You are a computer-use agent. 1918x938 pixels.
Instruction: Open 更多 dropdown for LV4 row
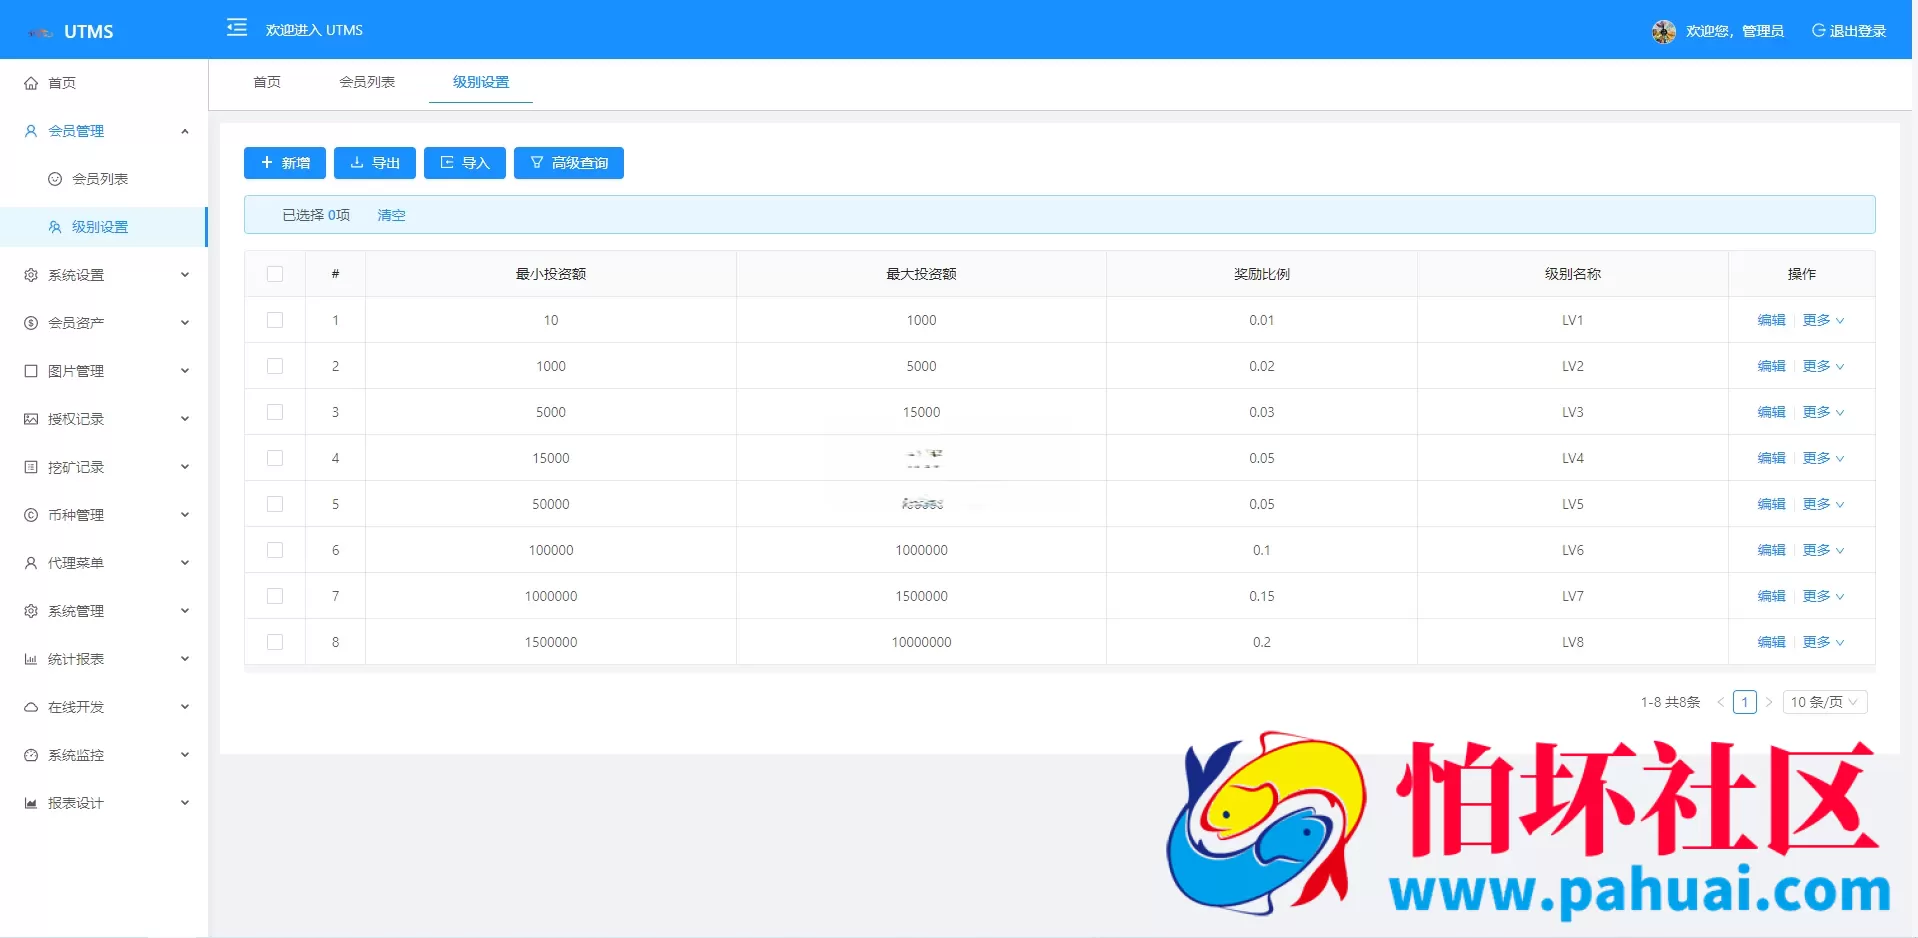1823,458
